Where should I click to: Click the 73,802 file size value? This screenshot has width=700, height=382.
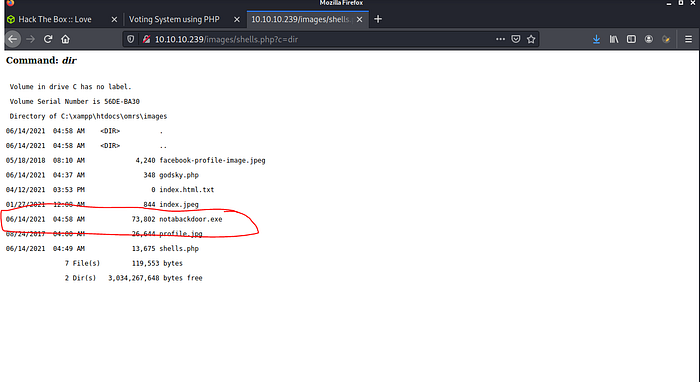[143, 219]
